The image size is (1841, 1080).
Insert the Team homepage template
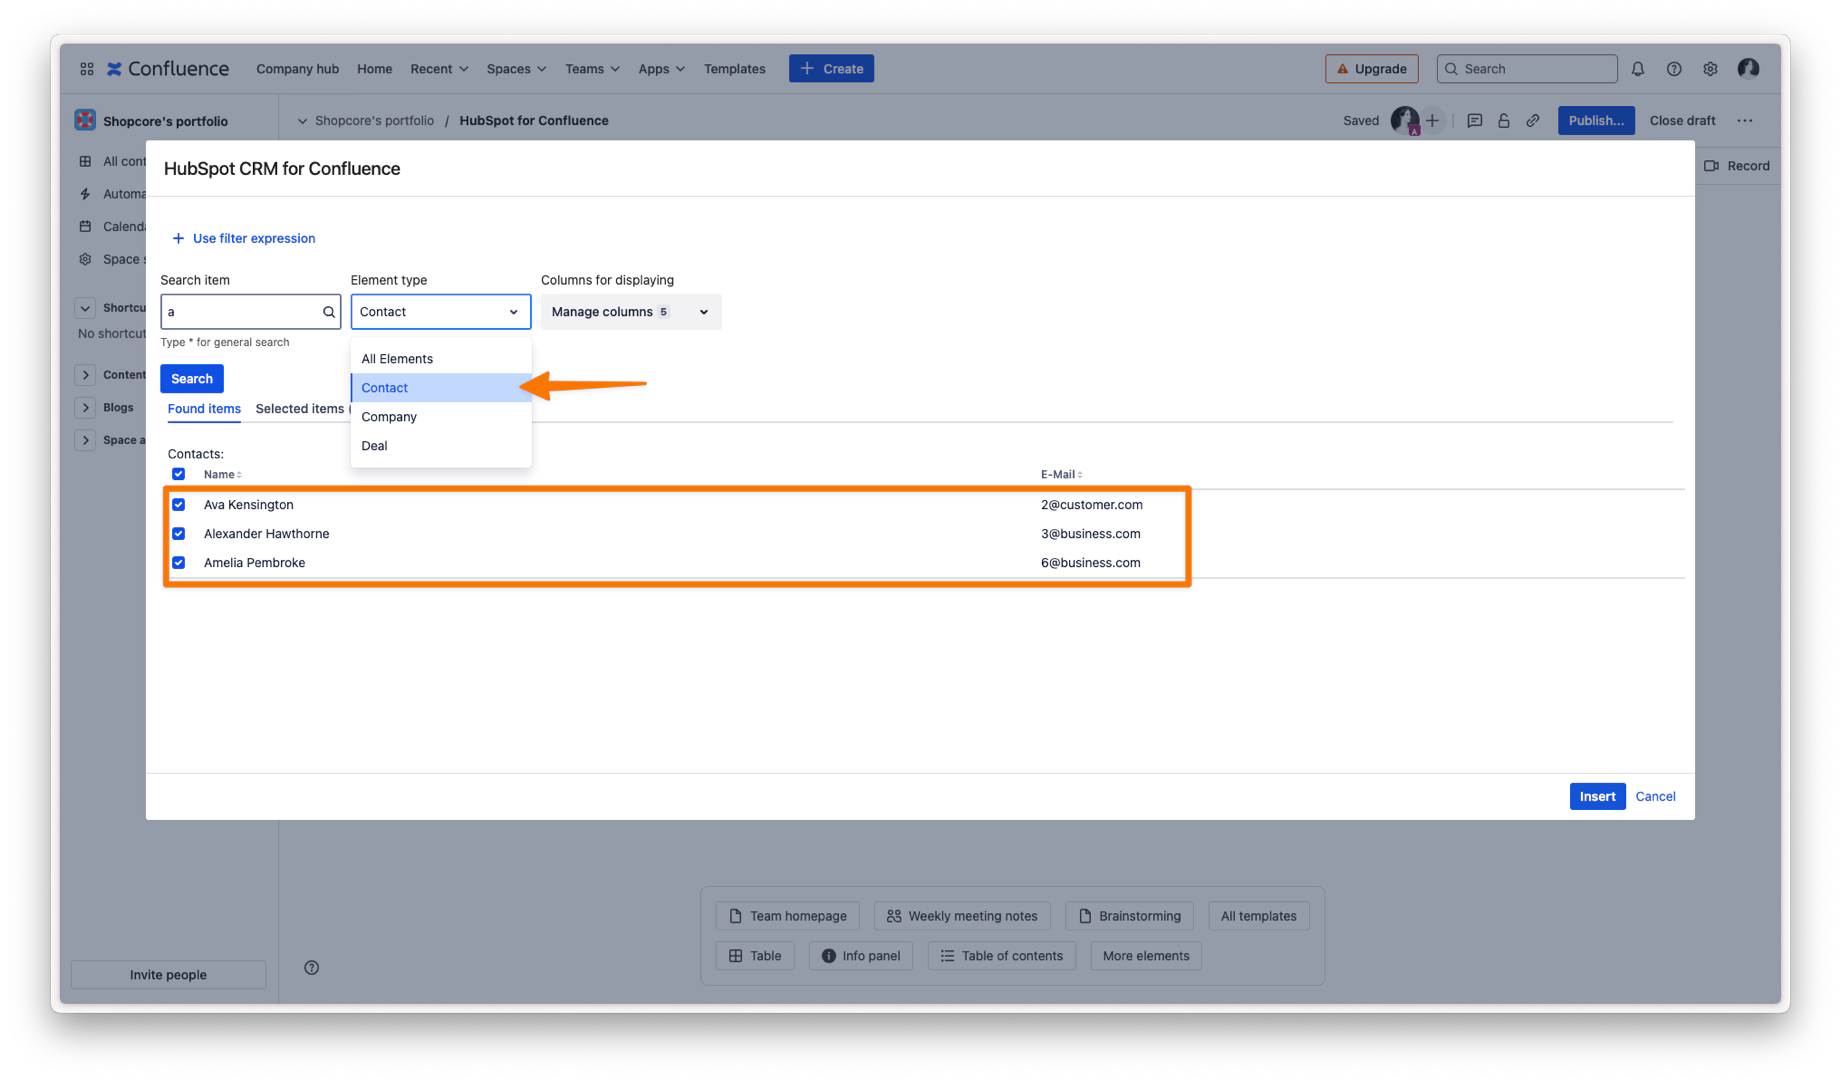tap(788, 916)
